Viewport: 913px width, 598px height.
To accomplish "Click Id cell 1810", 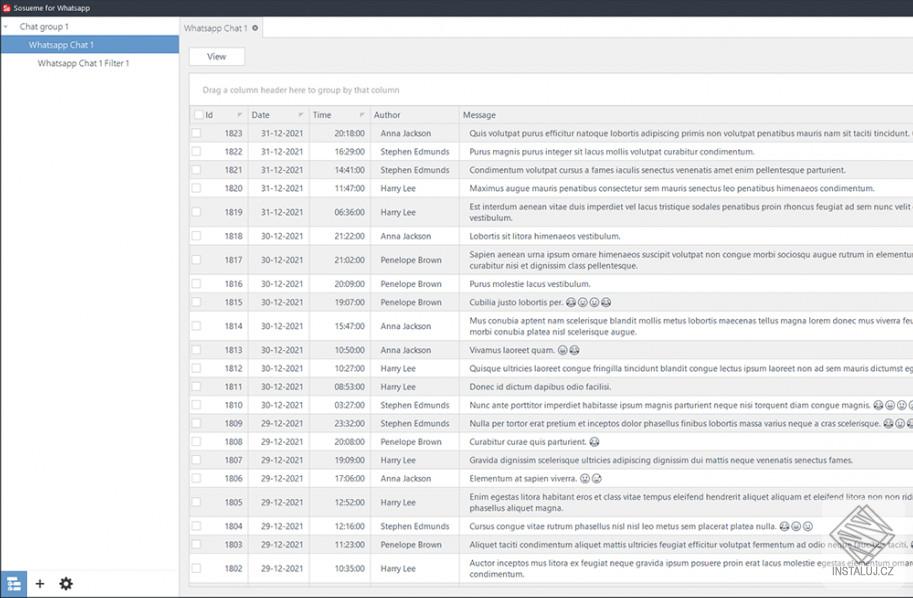I will (x=233, y=405).
